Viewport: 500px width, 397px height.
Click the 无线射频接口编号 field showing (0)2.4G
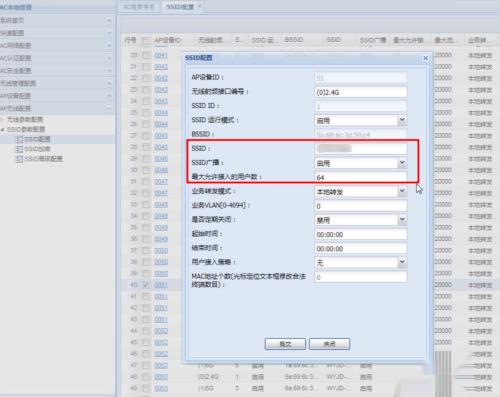(x=361, y=92)
